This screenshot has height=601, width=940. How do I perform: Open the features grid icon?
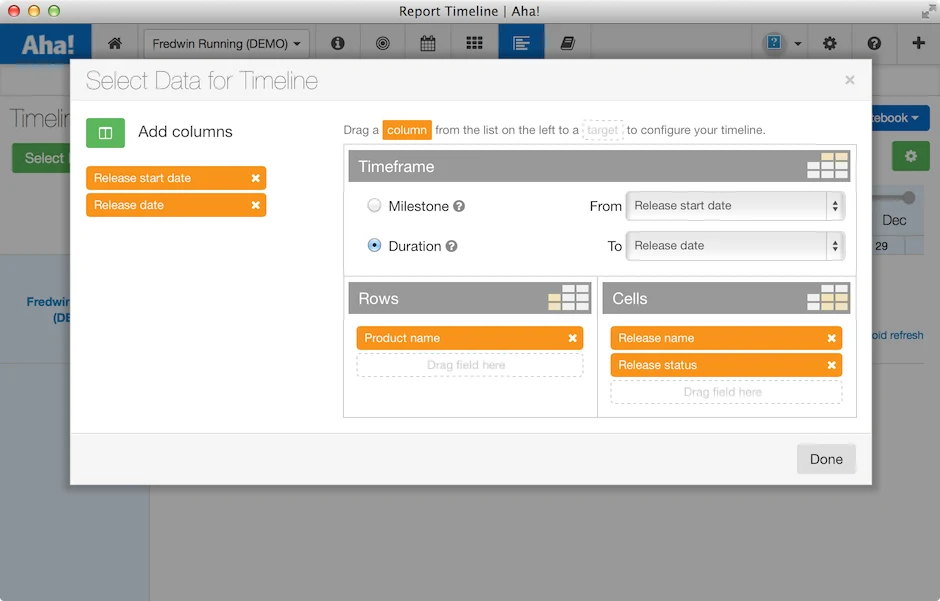click(474, 43)
